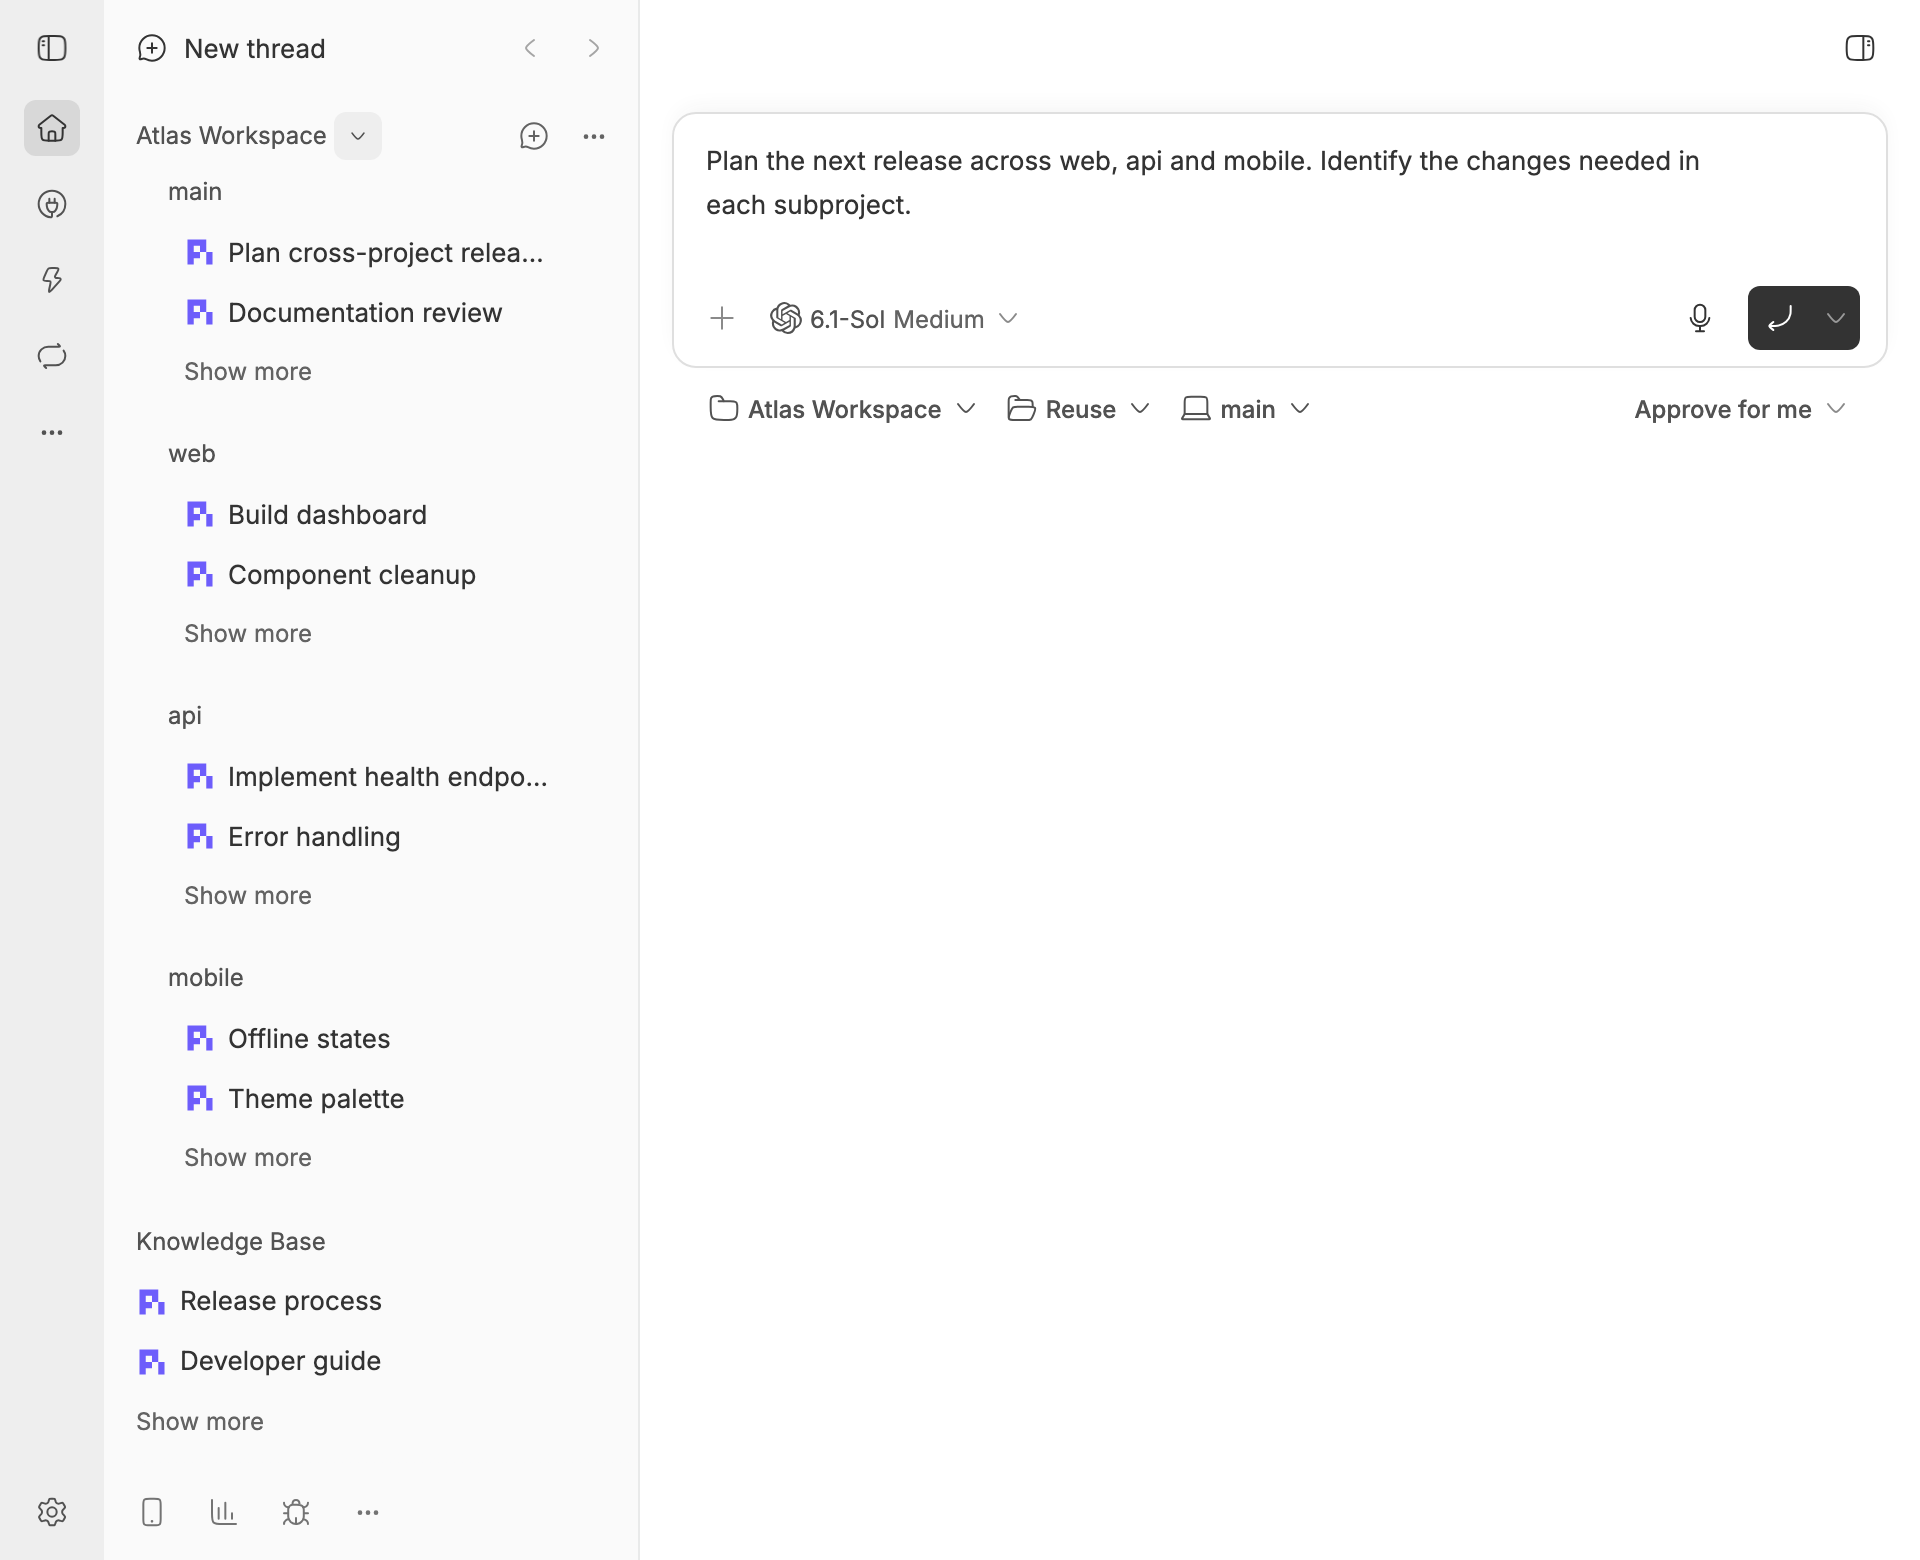Click the bug icon in bottom bar
This screenshot has width=1920, height=1560.
(x=296, y=1512)
